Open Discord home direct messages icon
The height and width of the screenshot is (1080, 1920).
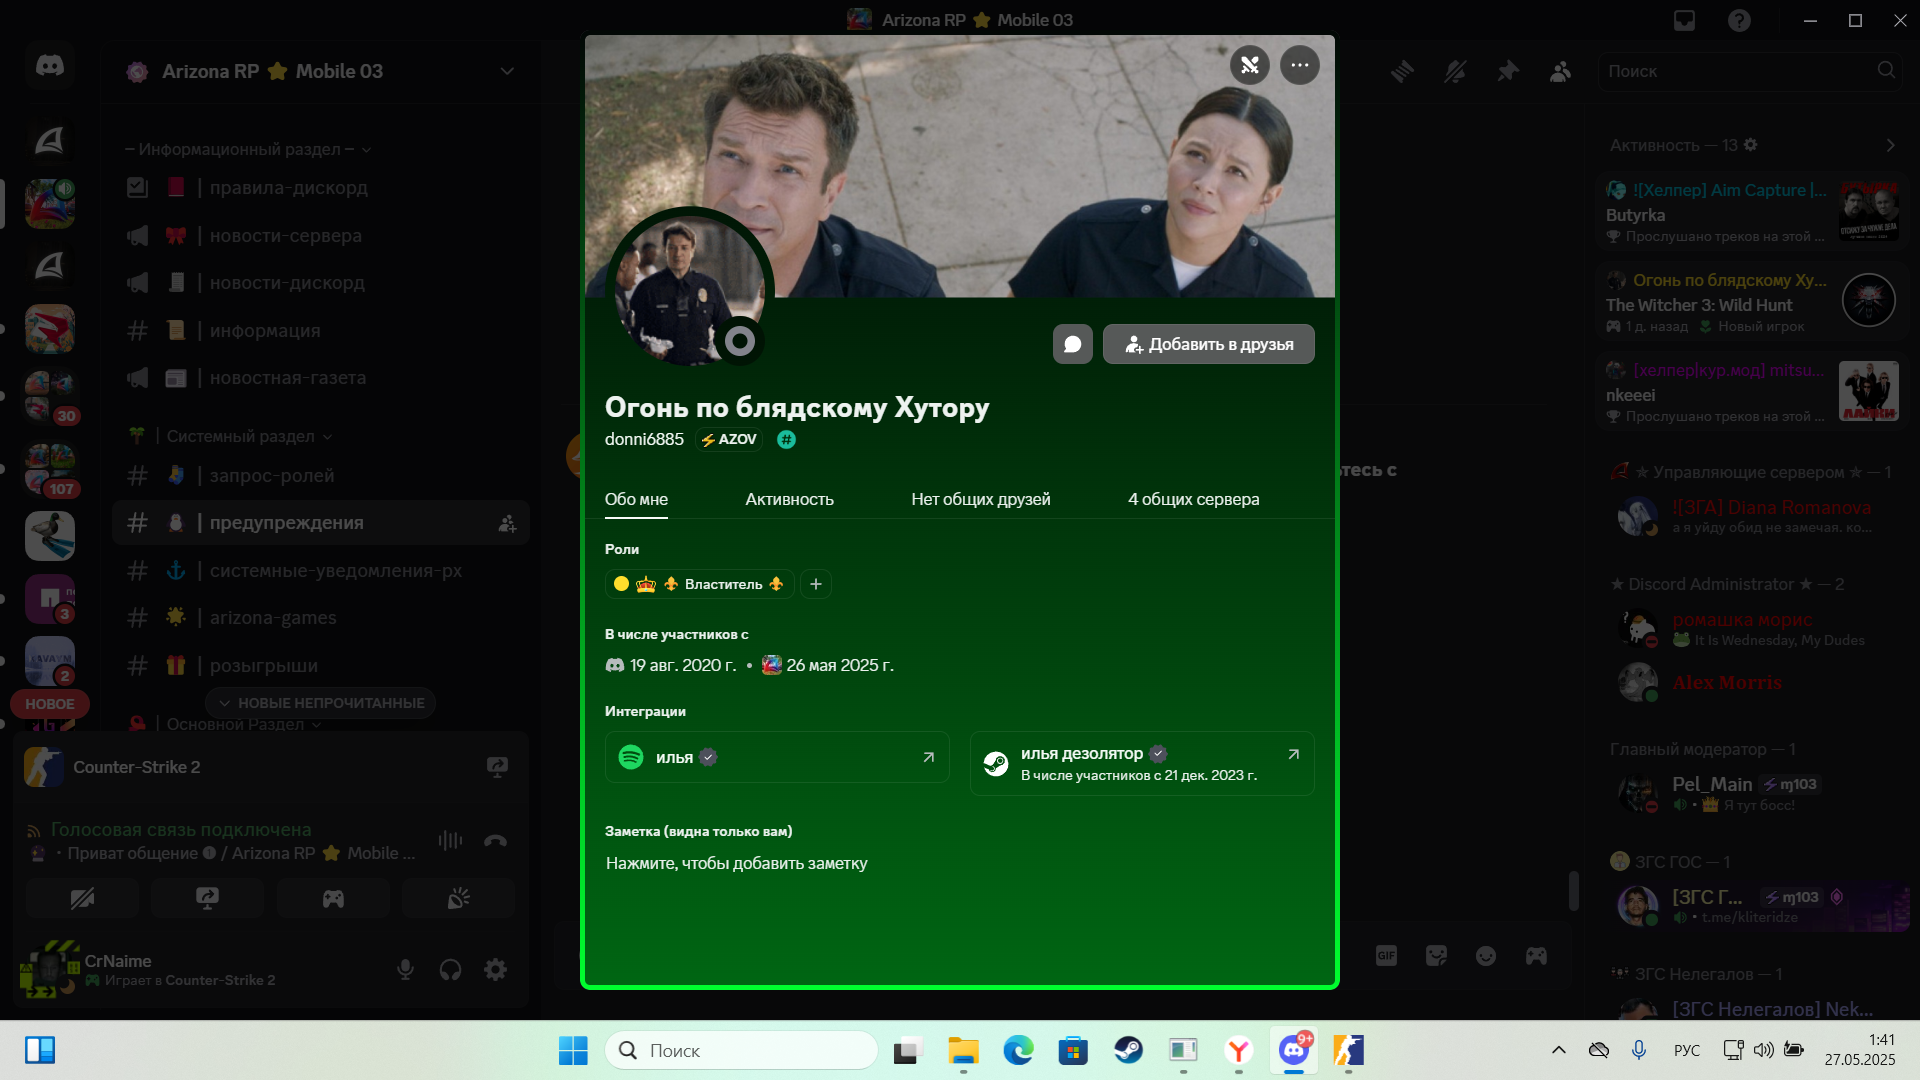coord(49,66)
